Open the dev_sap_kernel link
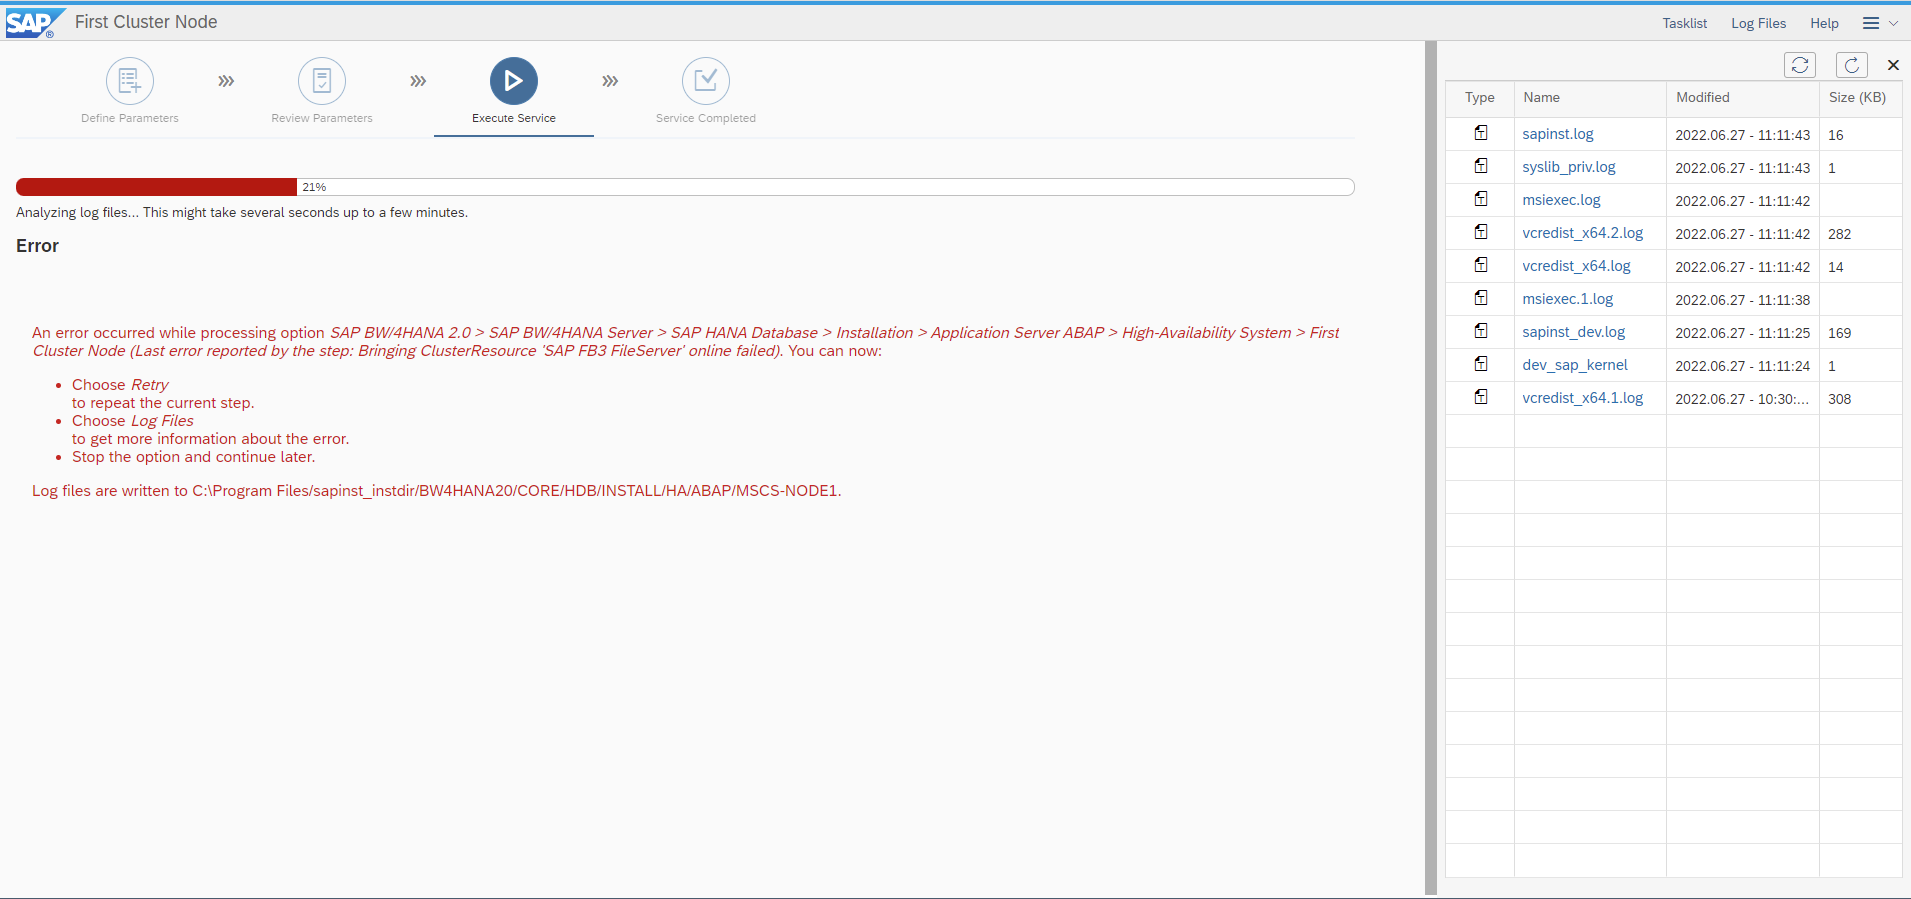 pyautogui.click(x=1575, y=365)
